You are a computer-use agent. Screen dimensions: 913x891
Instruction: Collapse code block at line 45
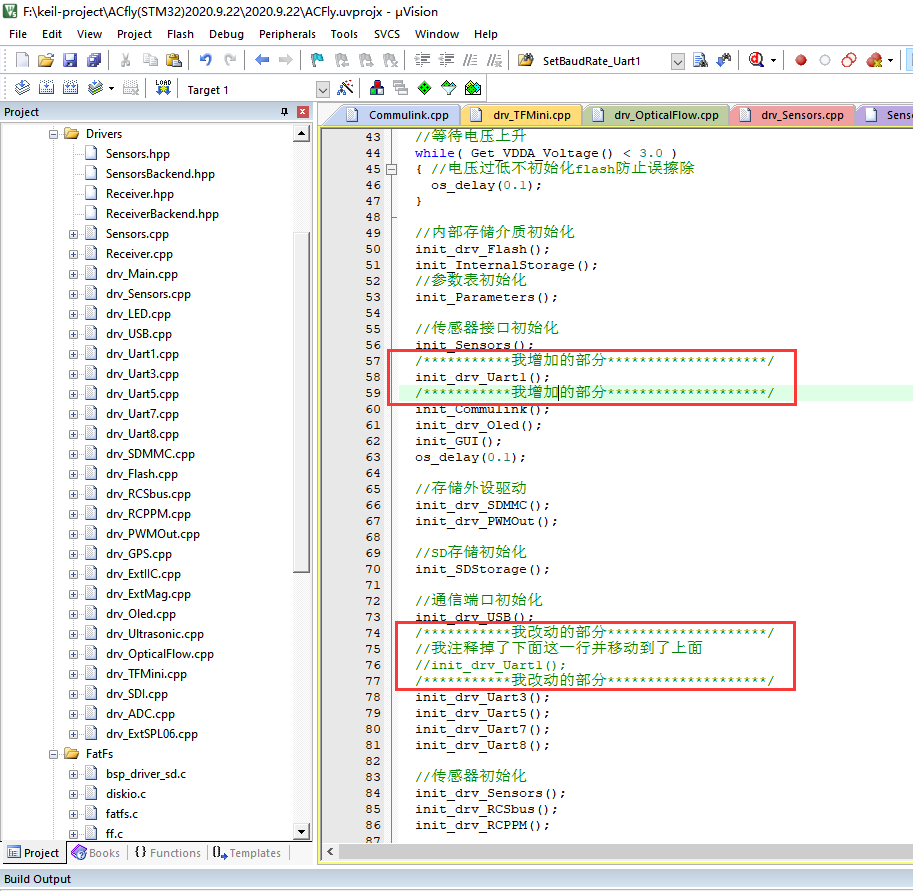(x=392, y=169)
